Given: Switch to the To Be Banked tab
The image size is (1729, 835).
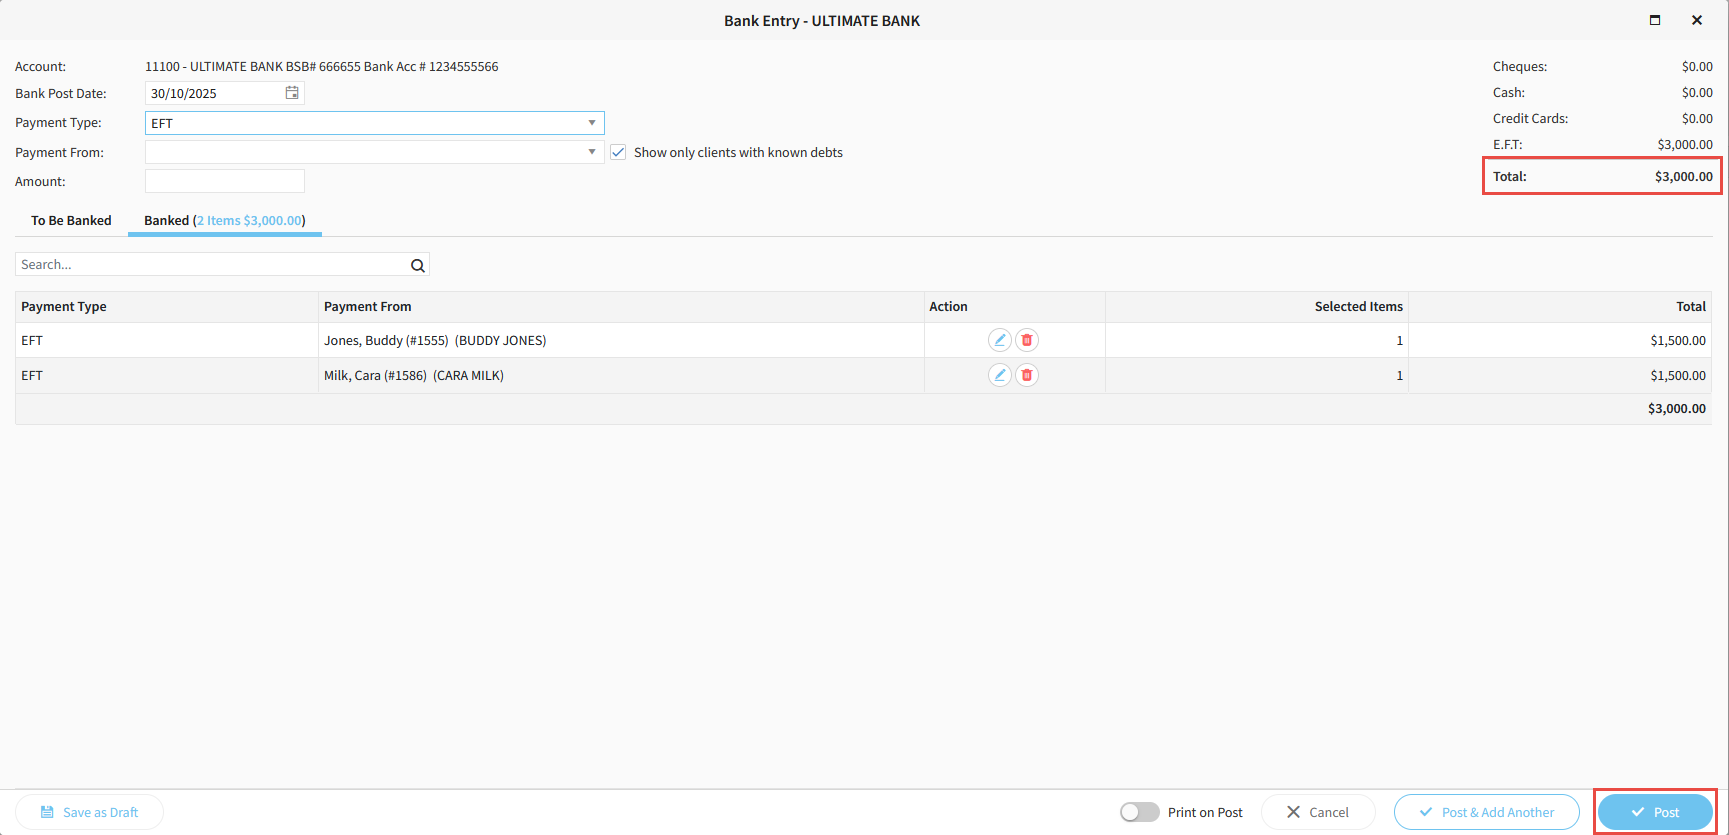Looking at the screenshot, I should coord(71,220).
